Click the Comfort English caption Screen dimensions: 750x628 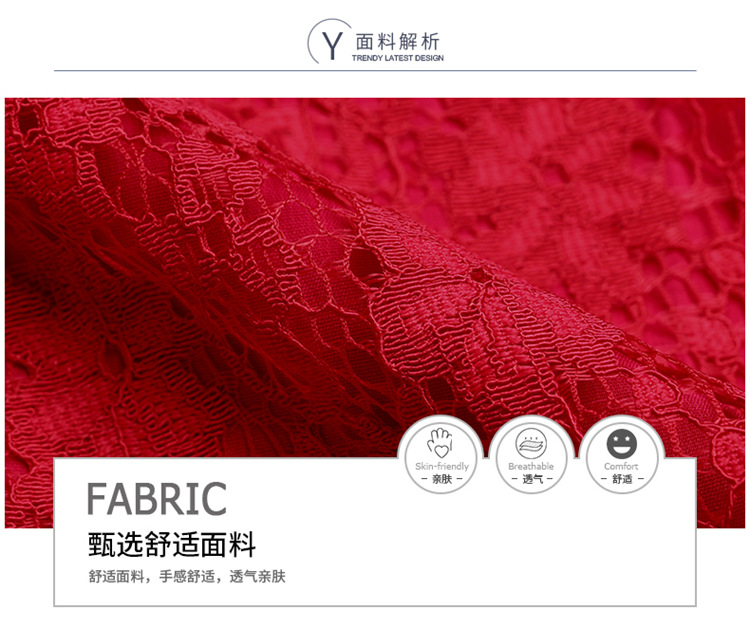[x=621, y=466]
